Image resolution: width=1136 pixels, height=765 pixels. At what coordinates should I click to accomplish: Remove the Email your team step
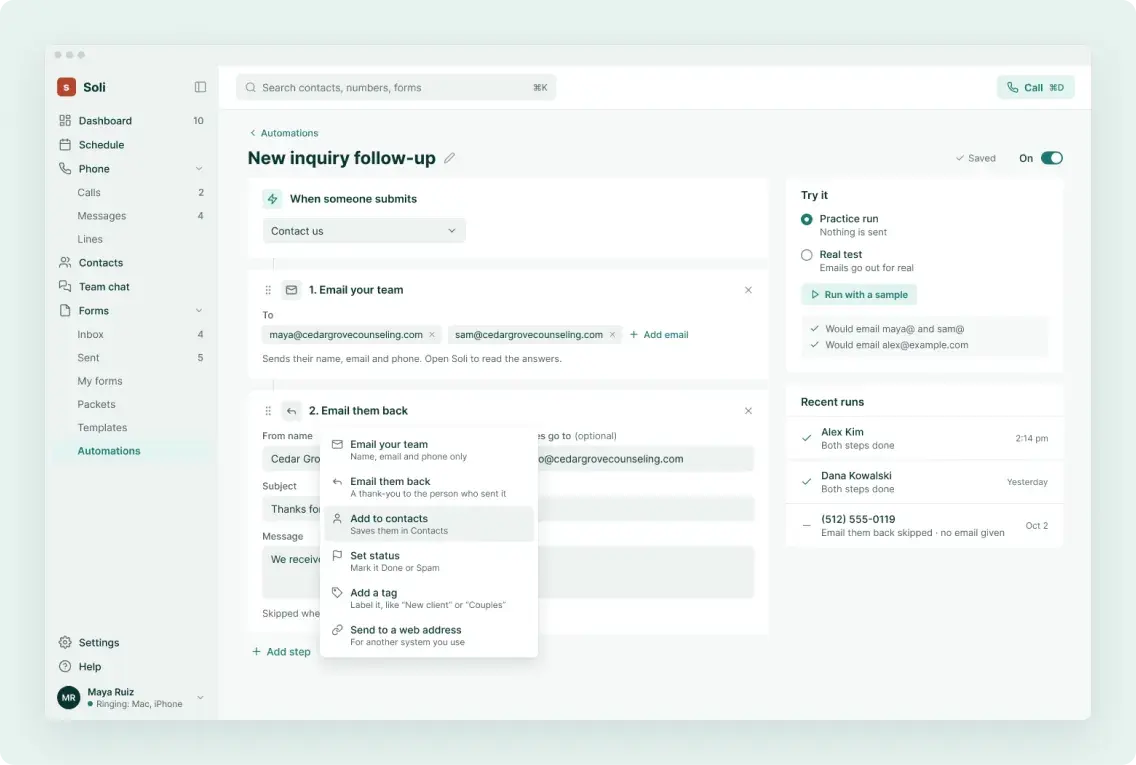tap(748, 290)
